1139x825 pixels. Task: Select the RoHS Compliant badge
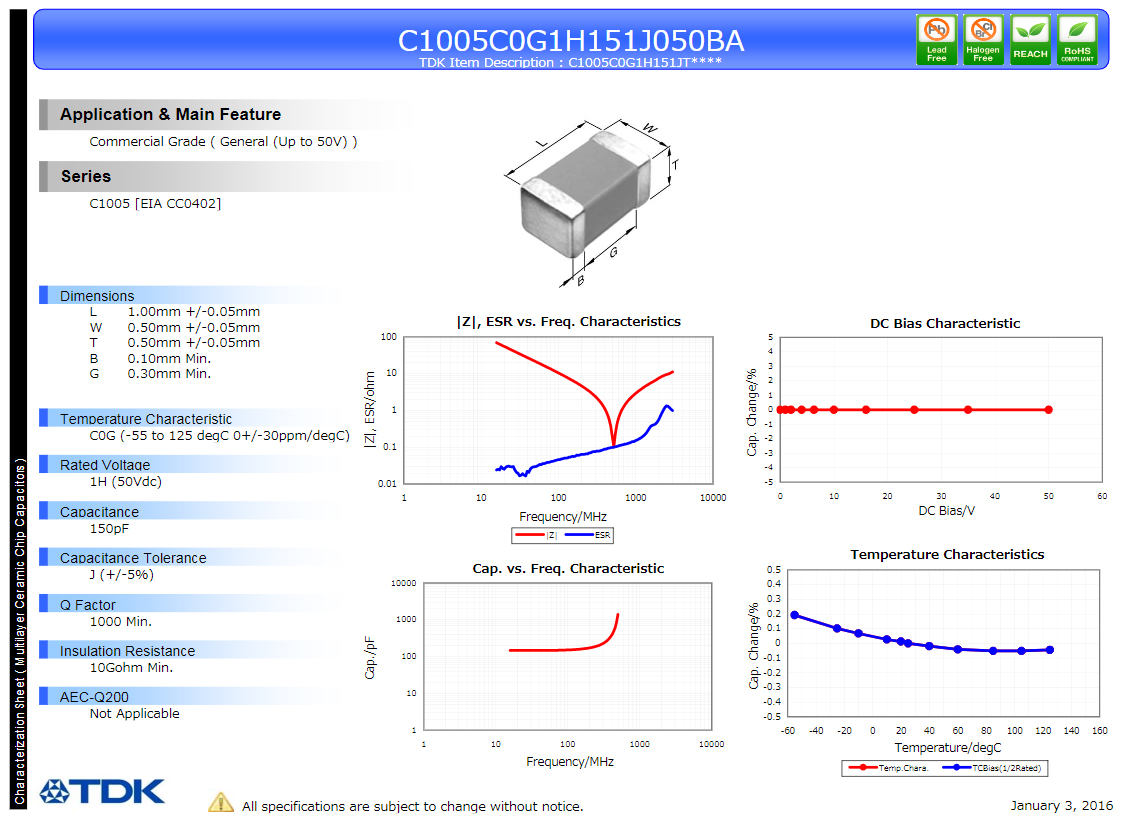[x=1077, y=40]
